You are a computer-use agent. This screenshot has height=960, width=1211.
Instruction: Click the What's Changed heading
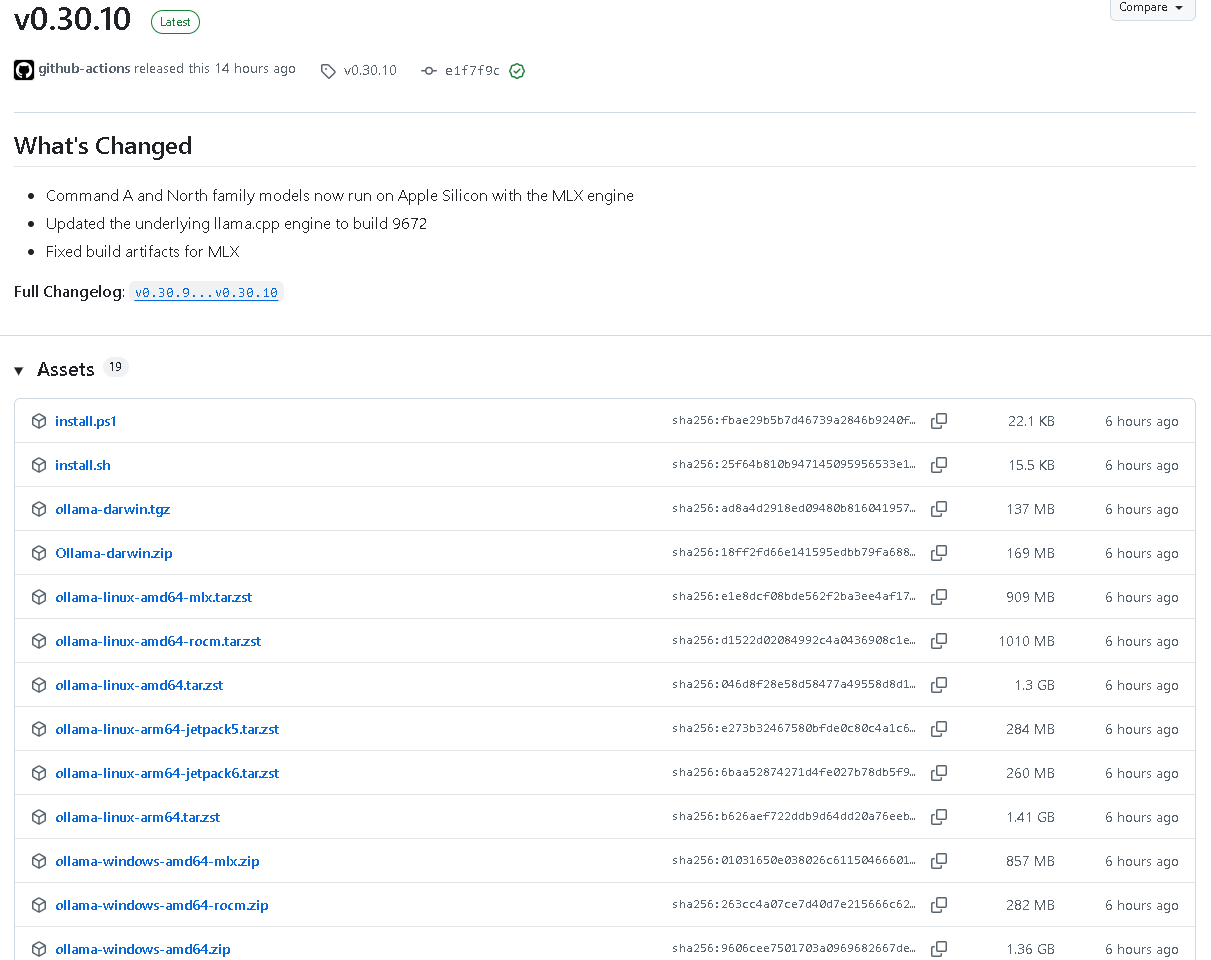[x=103, y=146]
